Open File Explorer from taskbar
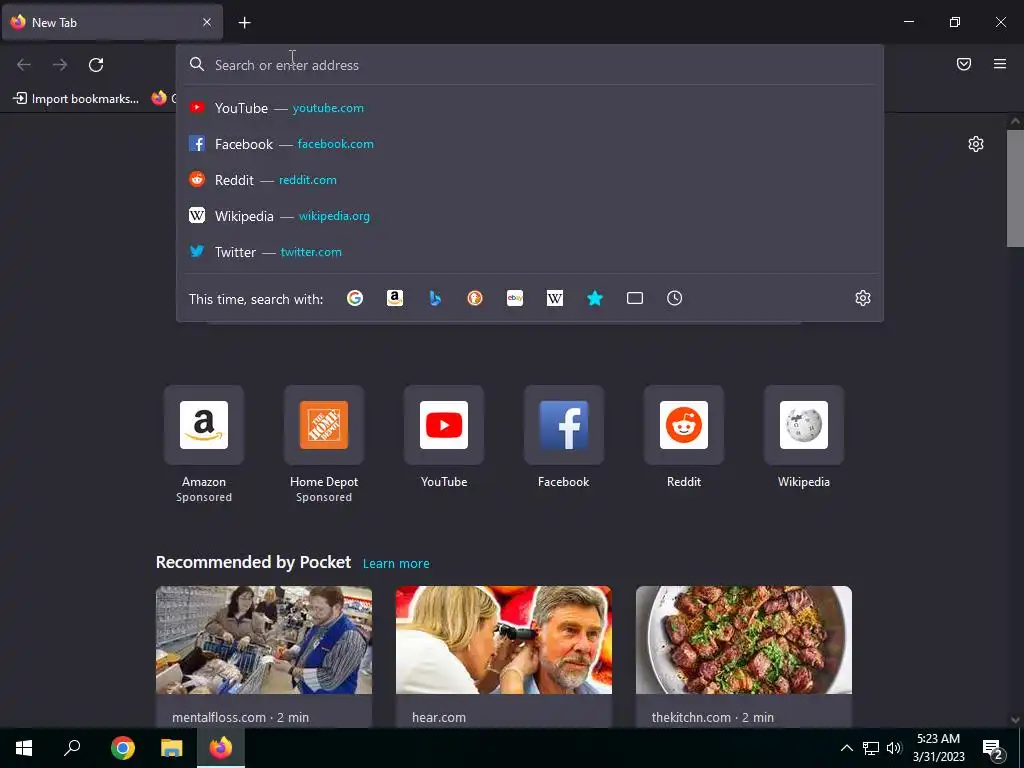The image size is (1024, 768). tap(172, 748)
